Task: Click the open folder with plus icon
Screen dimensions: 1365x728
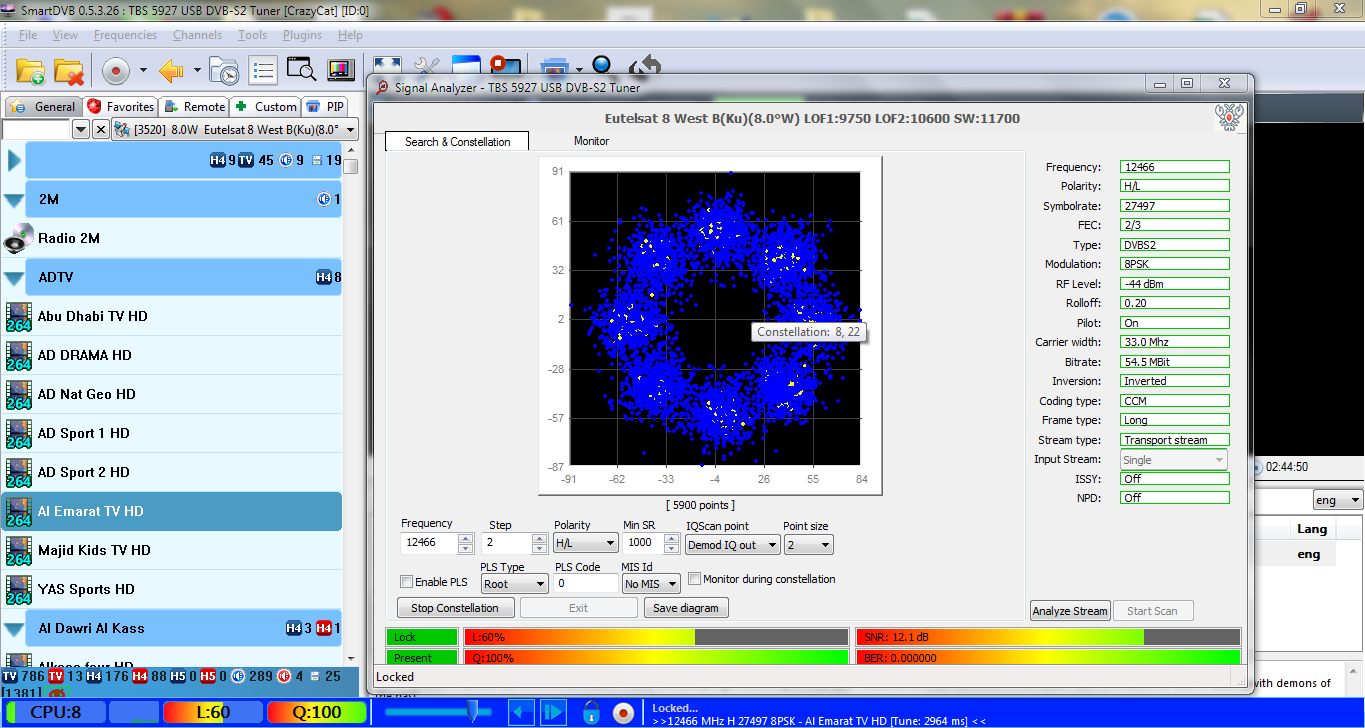Action: click(x=31, y=71)
